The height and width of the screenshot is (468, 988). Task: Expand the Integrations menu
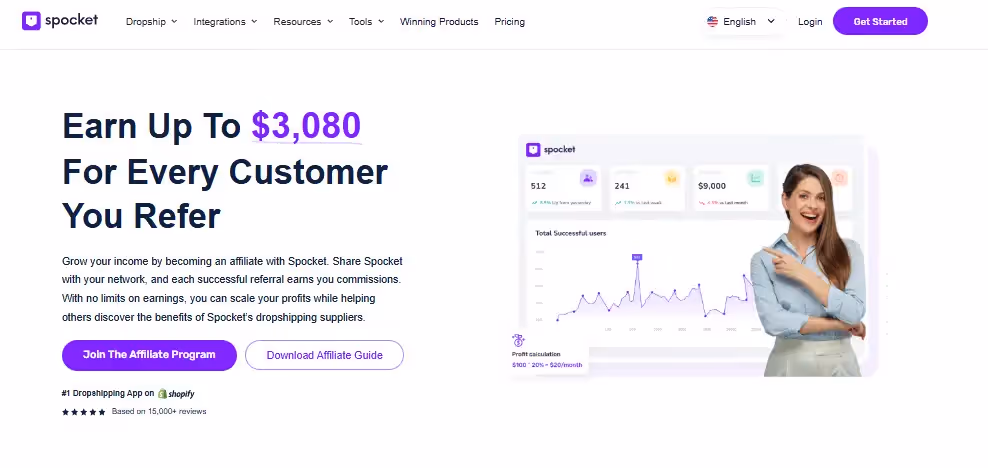click(225, 21)
